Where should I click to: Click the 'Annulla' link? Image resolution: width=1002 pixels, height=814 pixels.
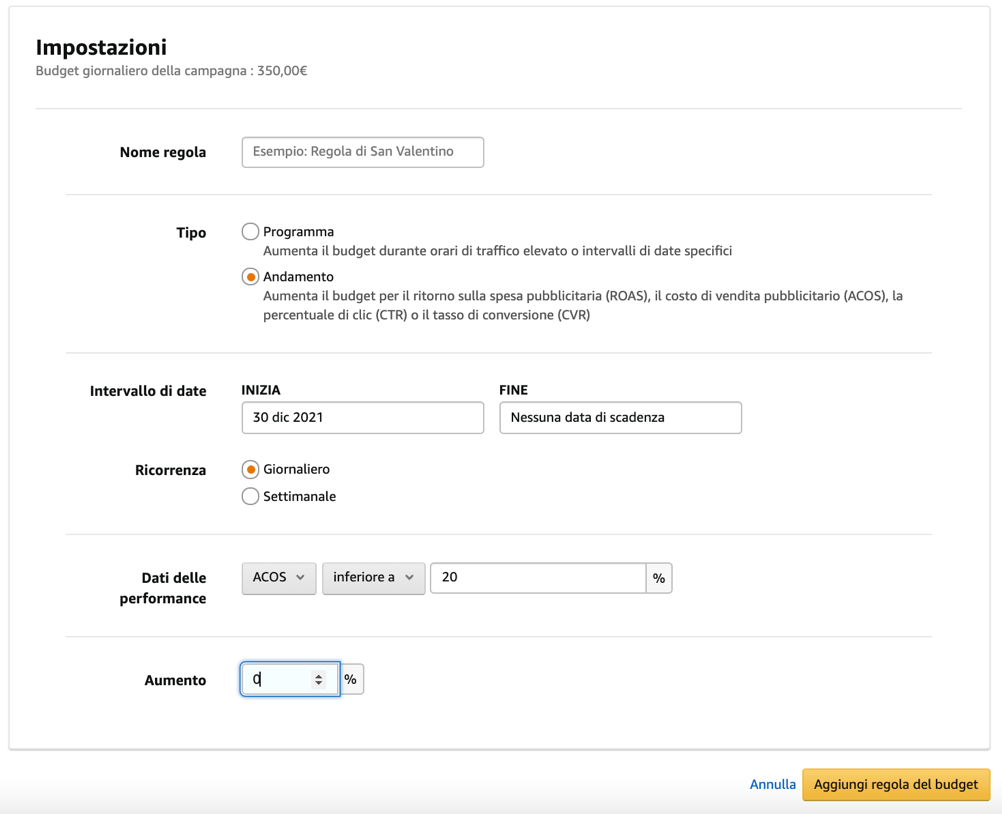[773, 784]
